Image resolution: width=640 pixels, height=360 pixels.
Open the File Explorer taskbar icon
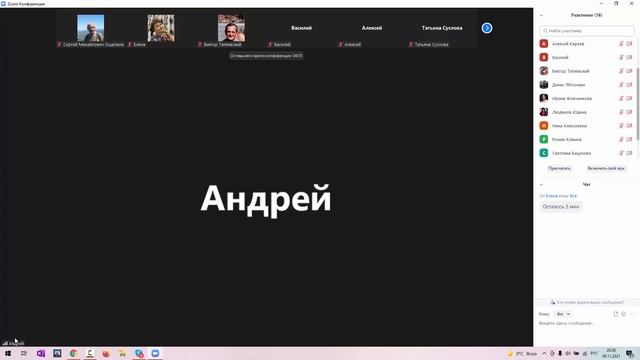pos(122,353)
